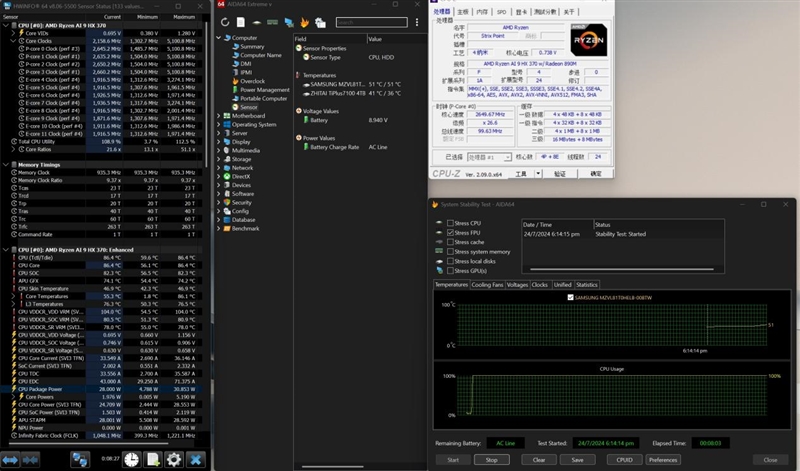This screenshot has height=471, width=800.
Task: Click the Temperatures thermometer icon in AIDA64
Action: tap(298, 75)
